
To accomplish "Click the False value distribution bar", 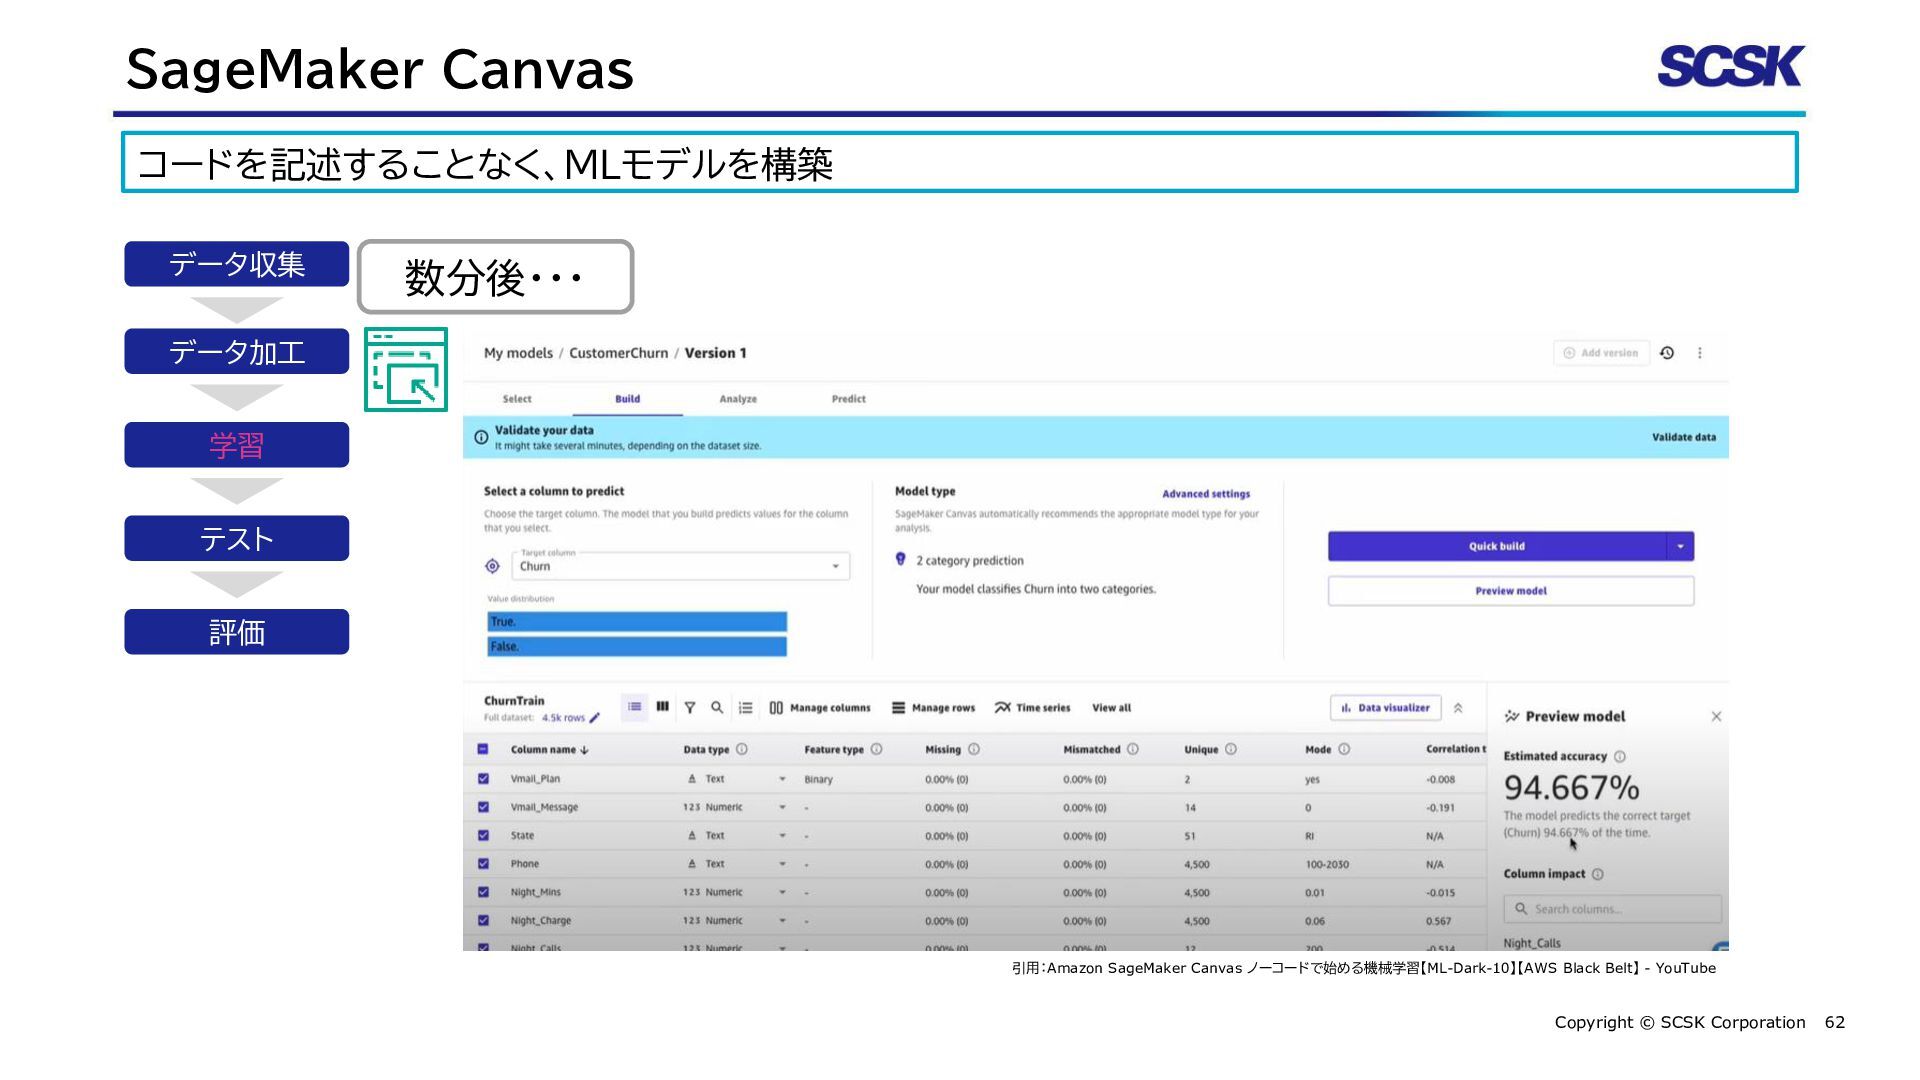I will (637, 647).
